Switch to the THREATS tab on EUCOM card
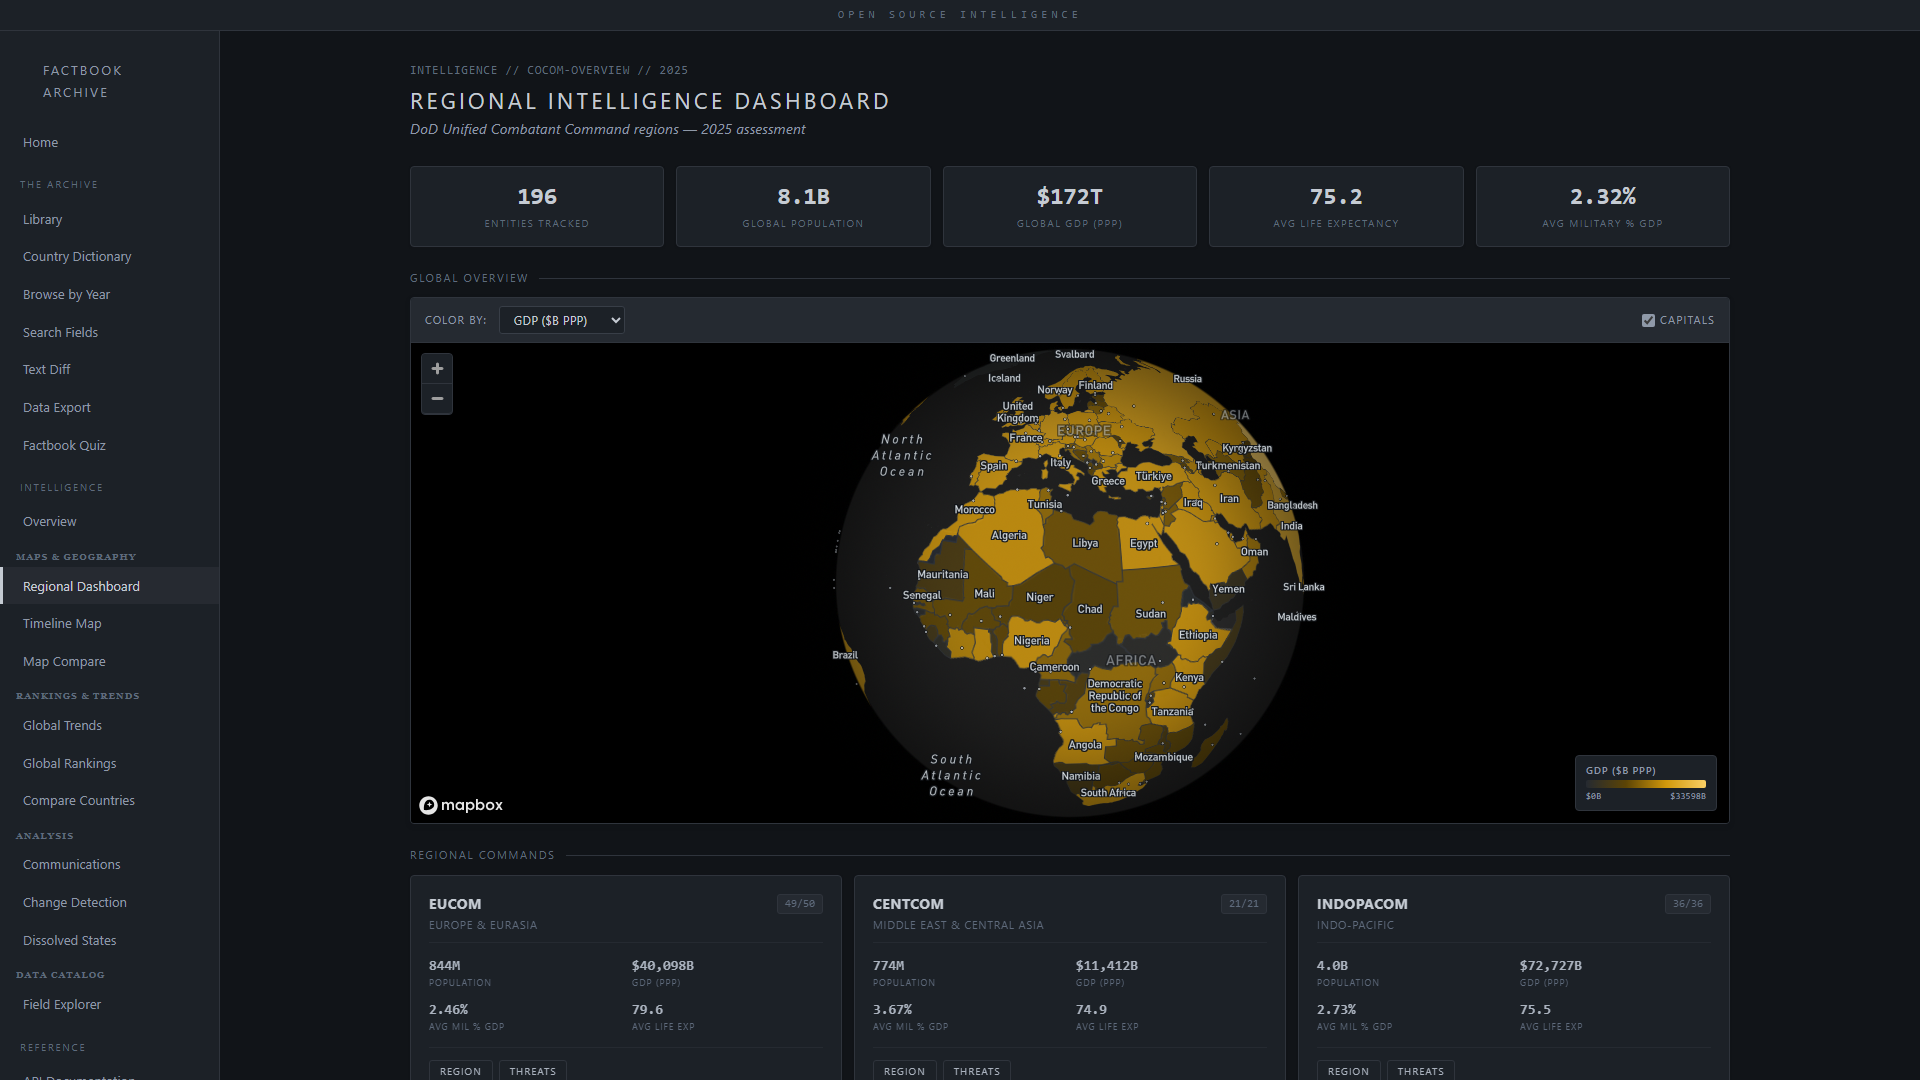Image resolution: width=1920 pixels, height=1080 pixels. 532,1070
